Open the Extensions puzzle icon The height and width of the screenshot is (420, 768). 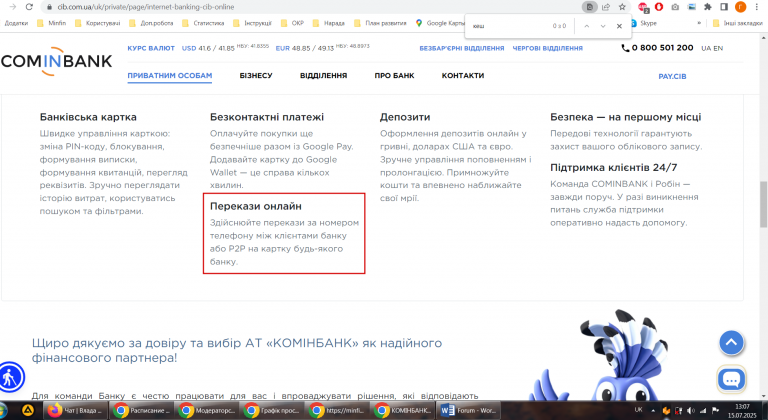[708, 7]
